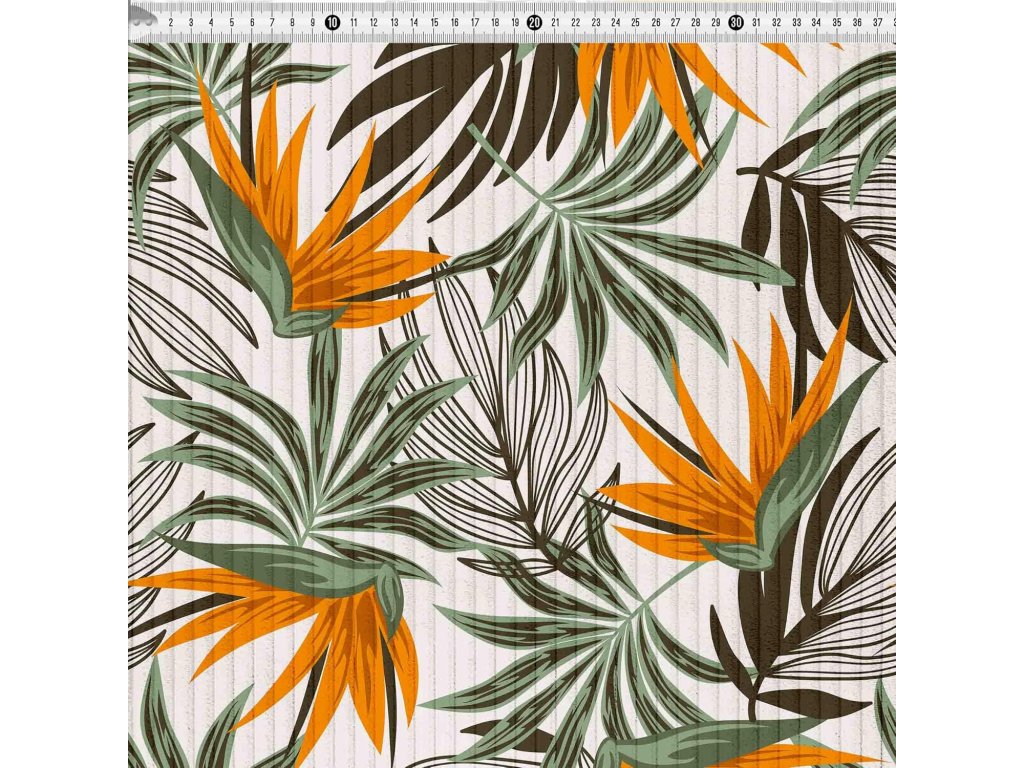Click the number 5 on the ruler

pos(232,23)
